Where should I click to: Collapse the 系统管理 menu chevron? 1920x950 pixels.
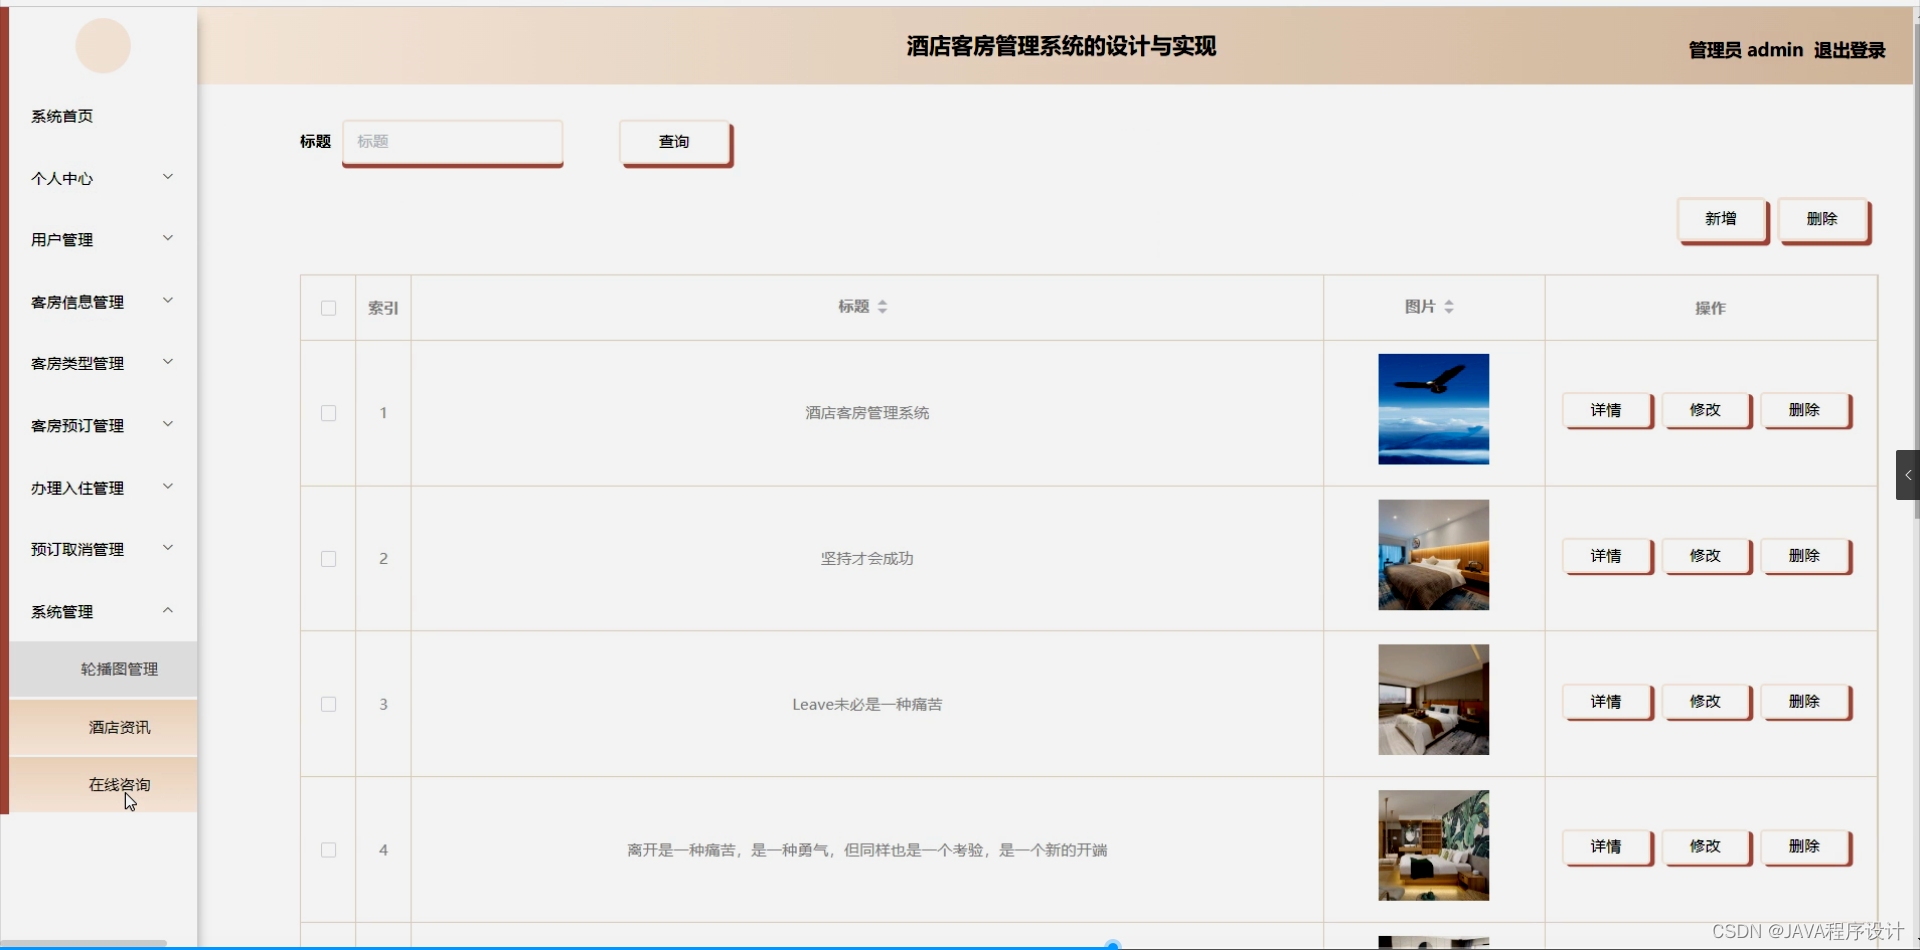(168, 610)
